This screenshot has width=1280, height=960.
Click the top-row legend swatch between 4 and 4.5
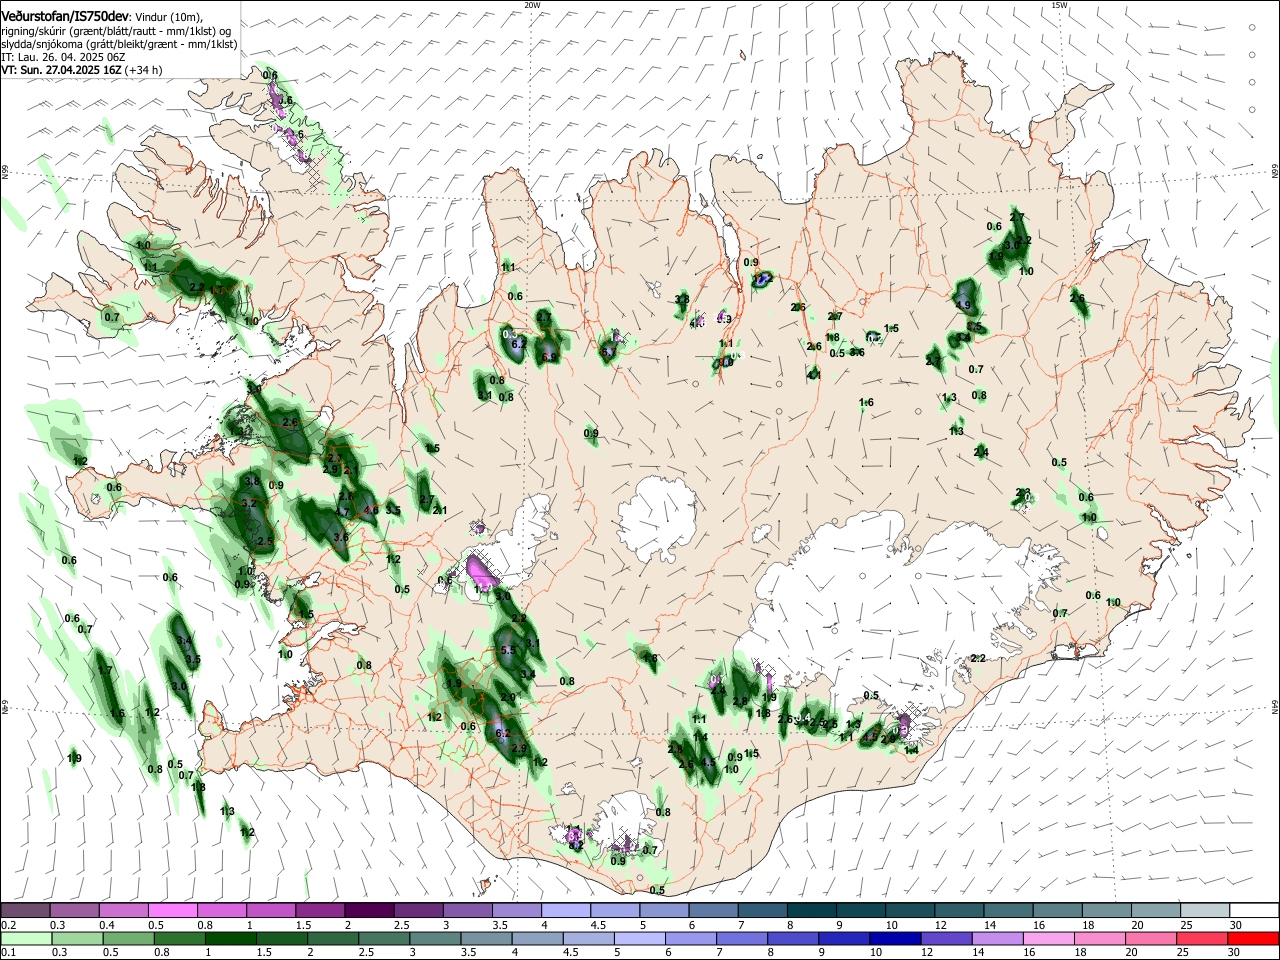566,911
